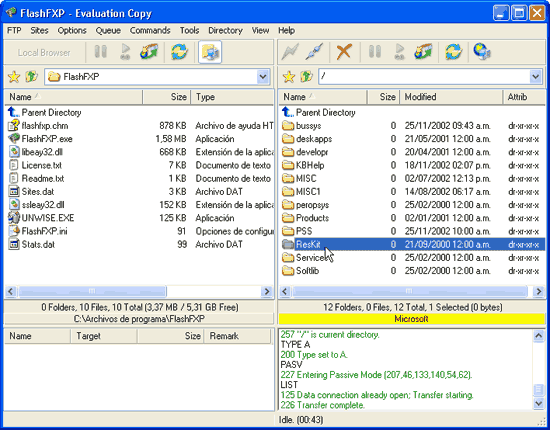Open the Tools menu
The image size is (550, 430).
pyautogui.click(x=189, y=31)
